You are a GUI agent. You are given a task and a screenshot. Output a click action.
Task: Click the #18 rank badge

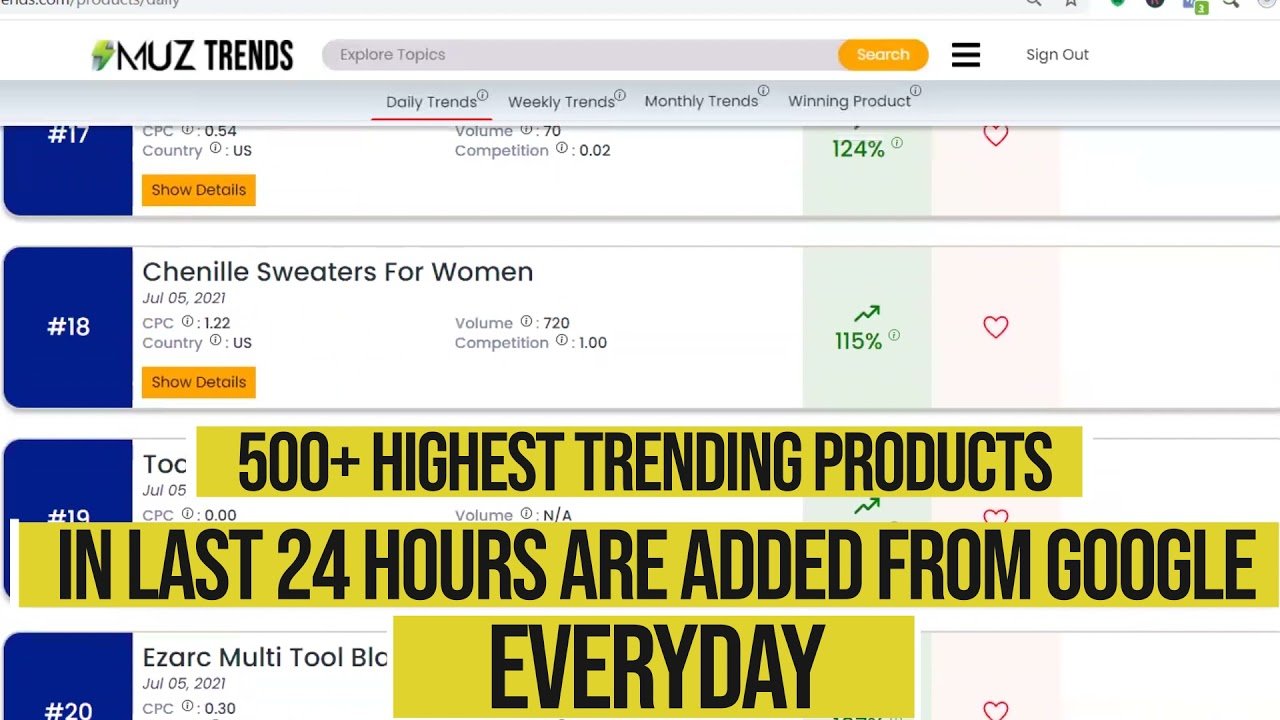pos(68,327)
